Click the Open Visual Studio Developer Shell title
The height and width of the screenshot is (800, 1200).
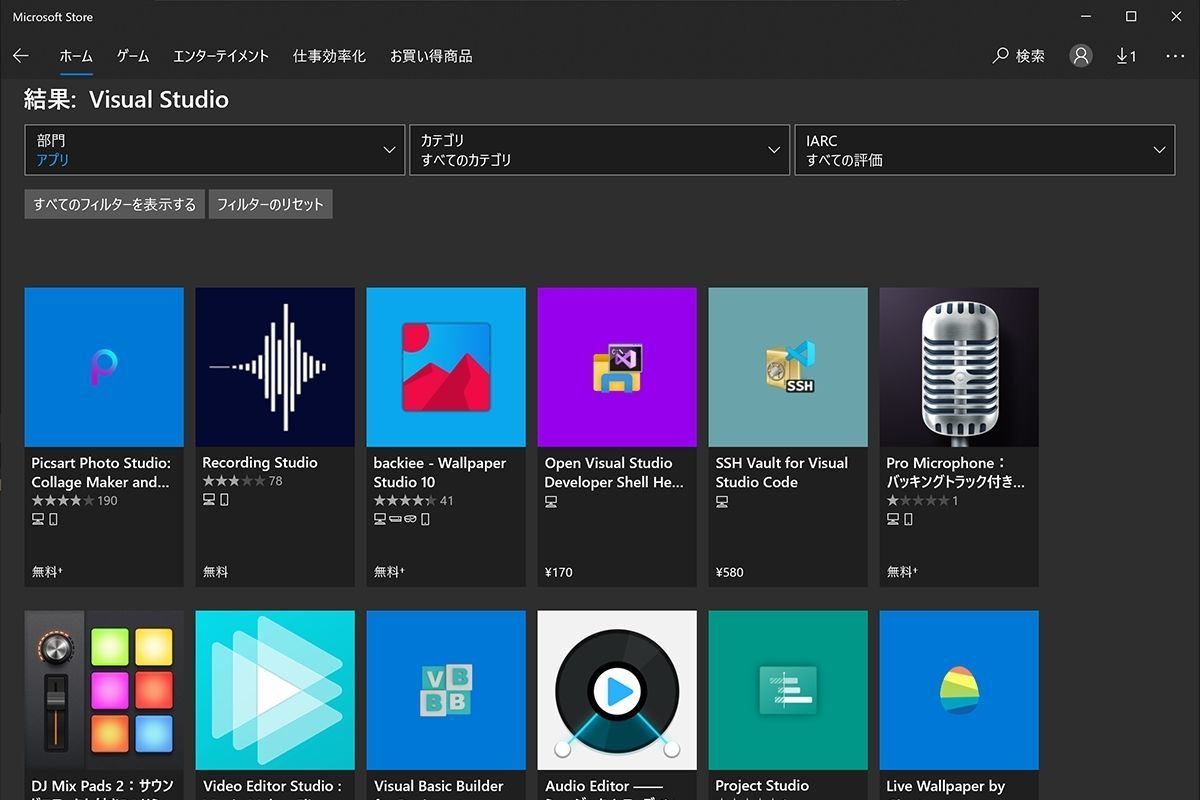614,472
